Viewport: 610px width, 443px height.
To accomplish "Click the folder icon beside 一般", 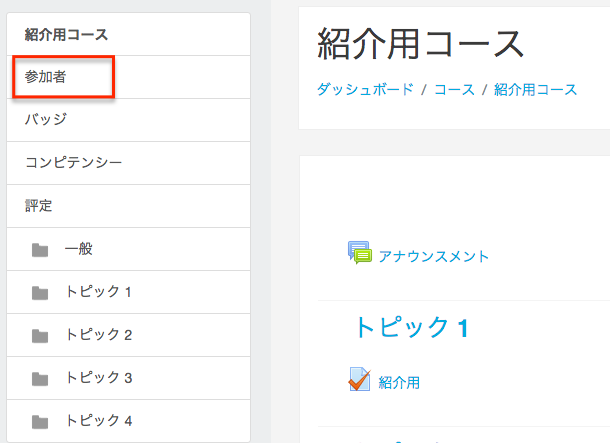I will click(x=40, y=250).
